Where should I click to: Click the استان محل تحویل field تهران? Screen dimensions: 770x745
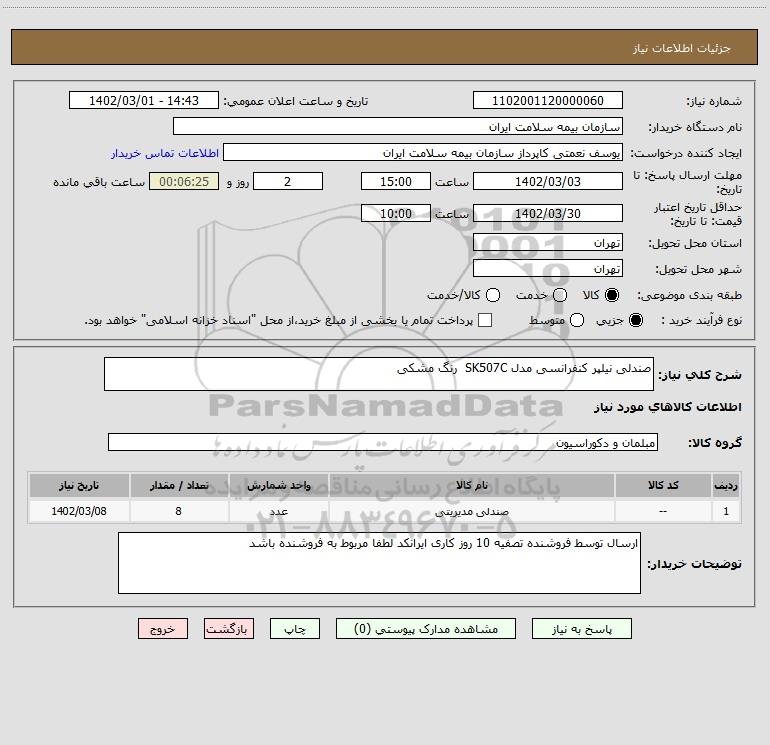tap(548, 242)
